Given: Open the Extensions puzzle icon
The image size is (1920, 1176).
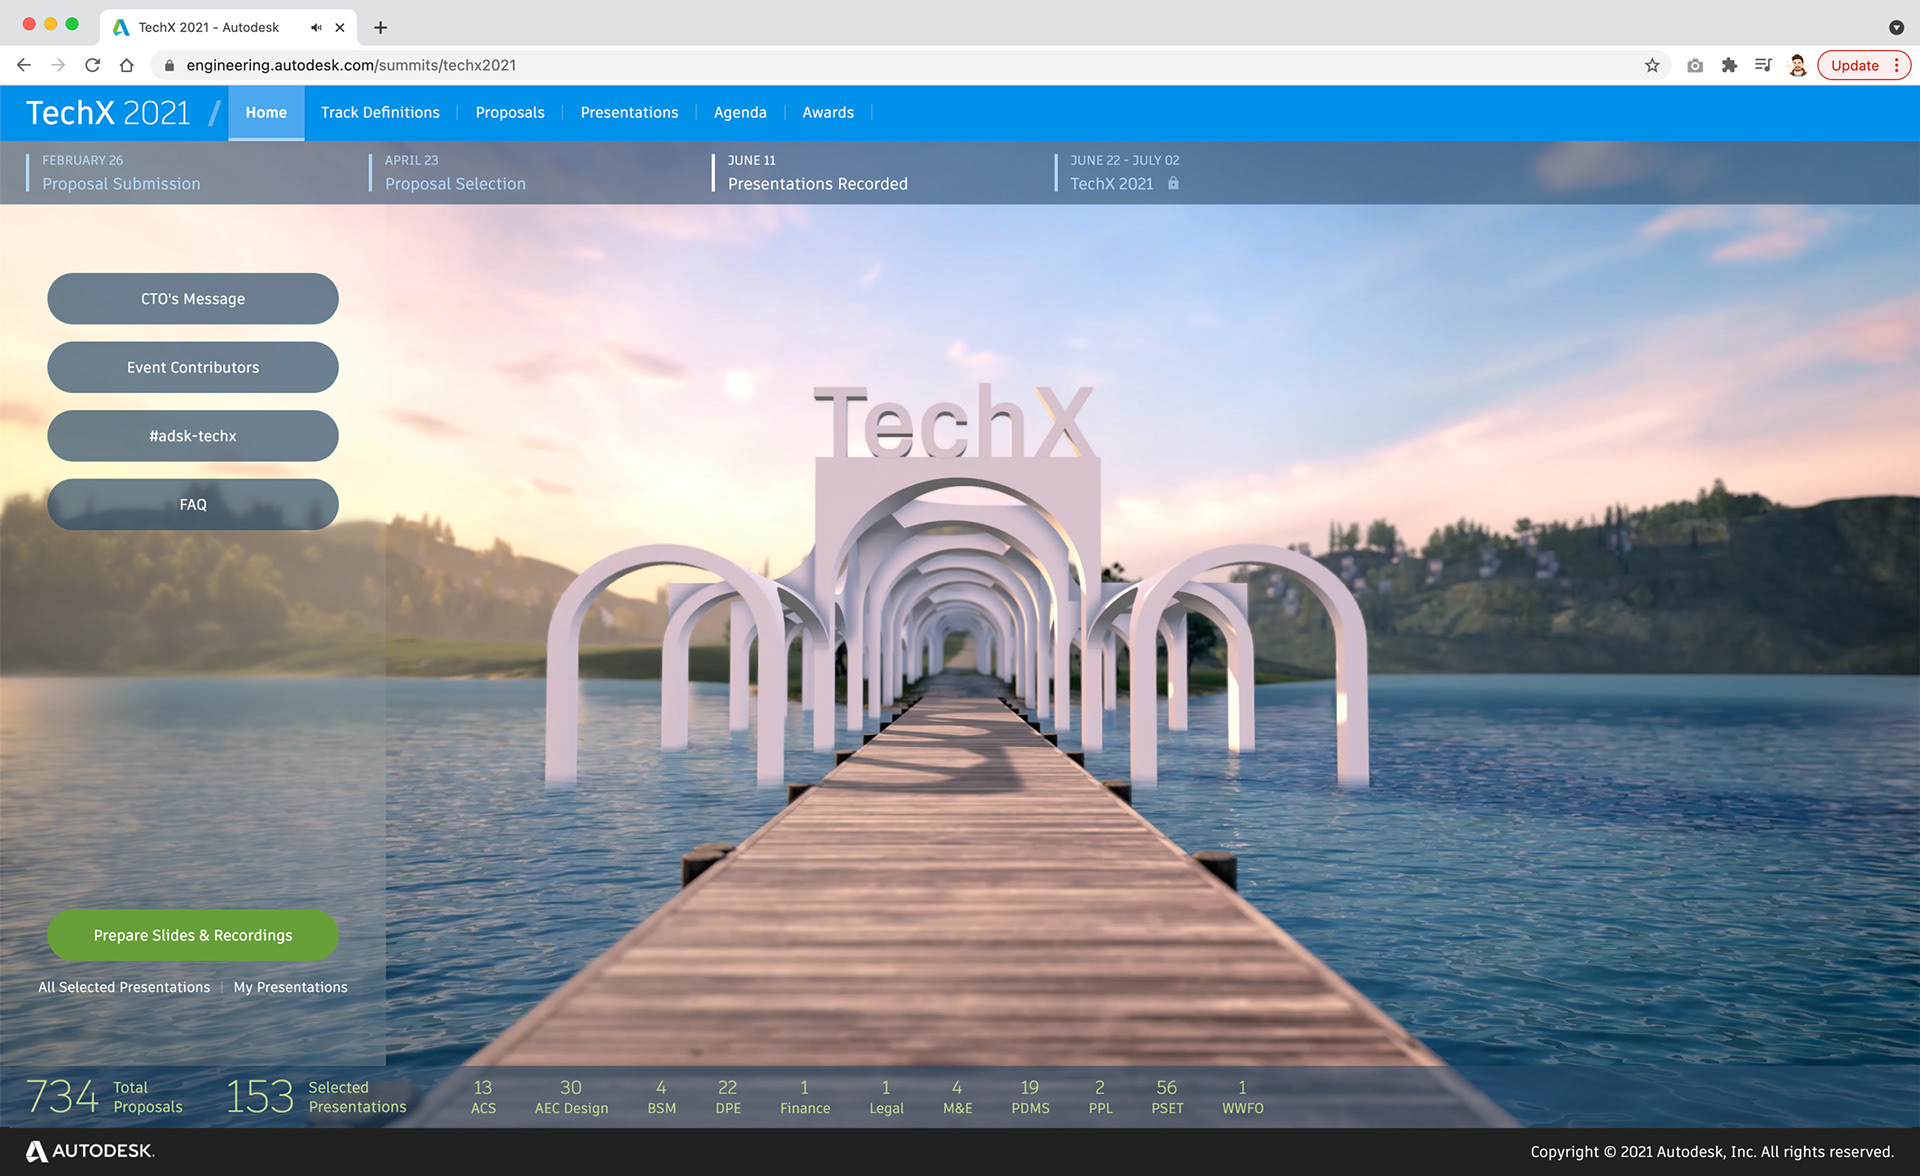Looking at the screenshot, I should coord(1729,65).
